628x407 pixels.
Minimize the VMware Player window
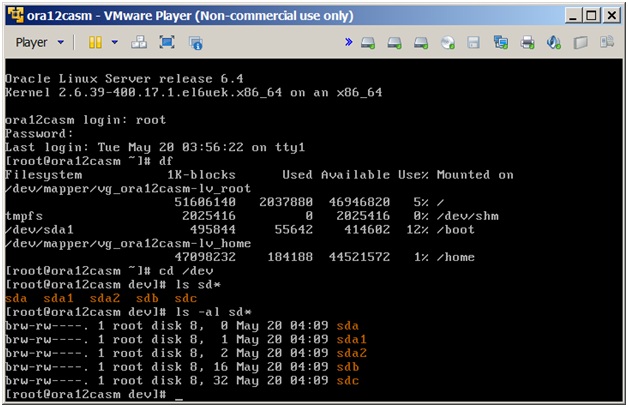(573, 16)
